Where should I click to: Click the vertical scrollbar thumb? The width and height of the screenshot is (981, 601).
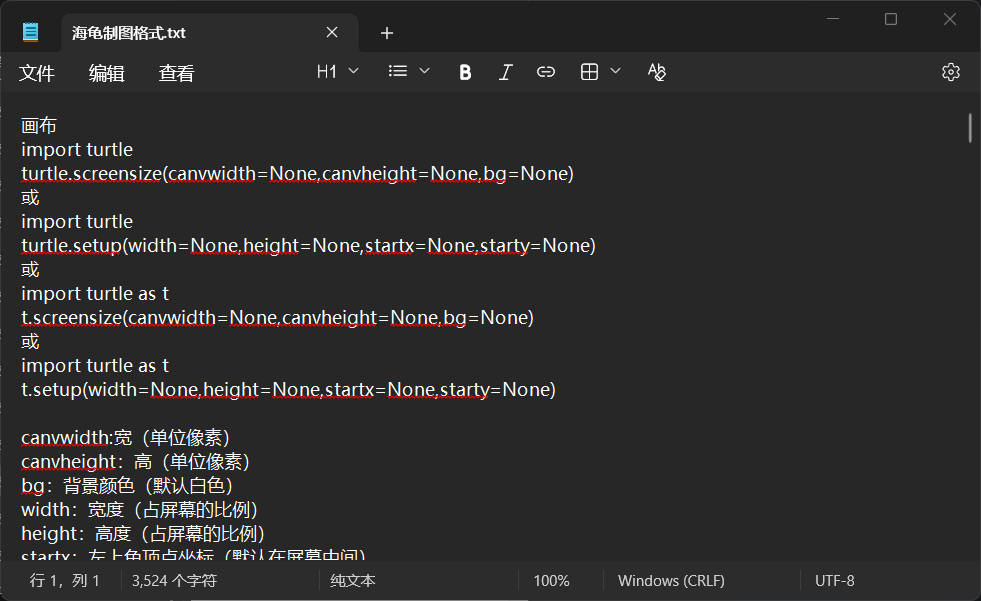pos(969,128)
